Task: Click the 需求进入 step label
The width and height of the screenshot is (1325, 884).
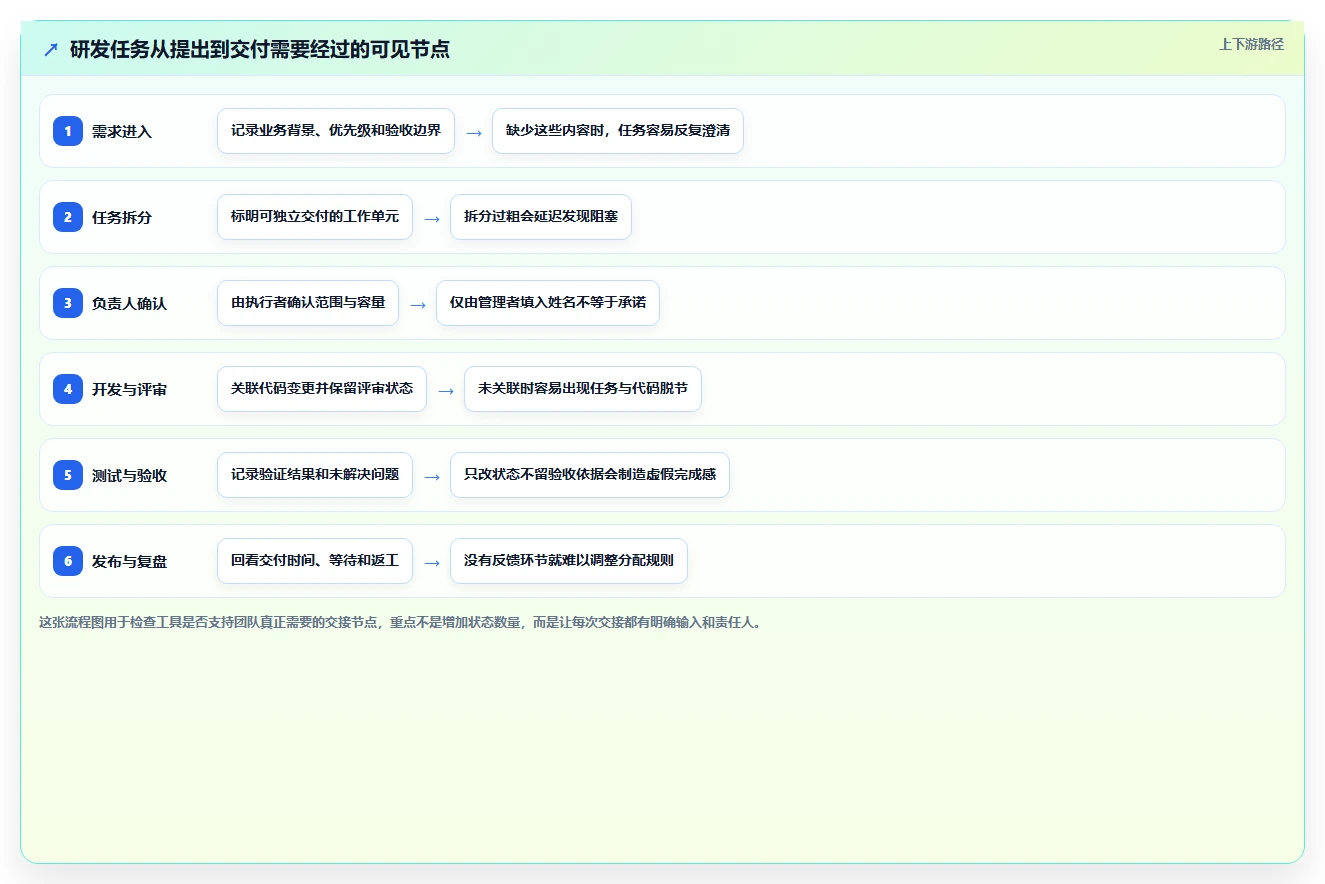Action: 122,131
